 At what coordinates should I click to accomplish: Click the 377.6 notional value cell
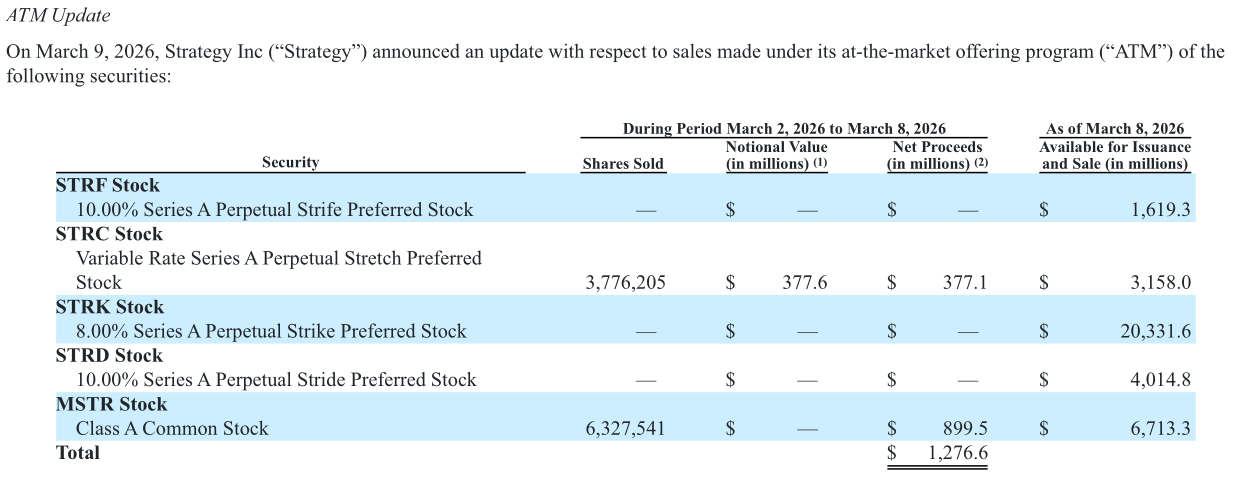(x=804, y=283)
